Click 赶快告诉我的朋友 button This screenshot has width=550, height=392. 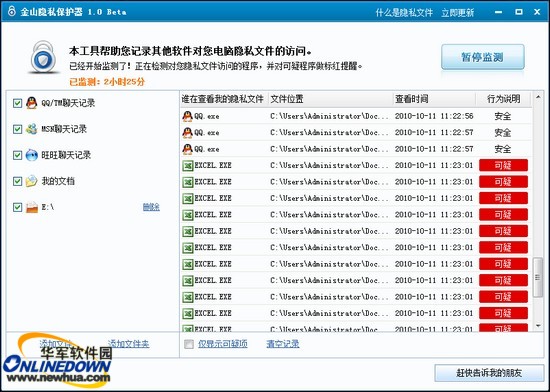(x=489, y=373)
